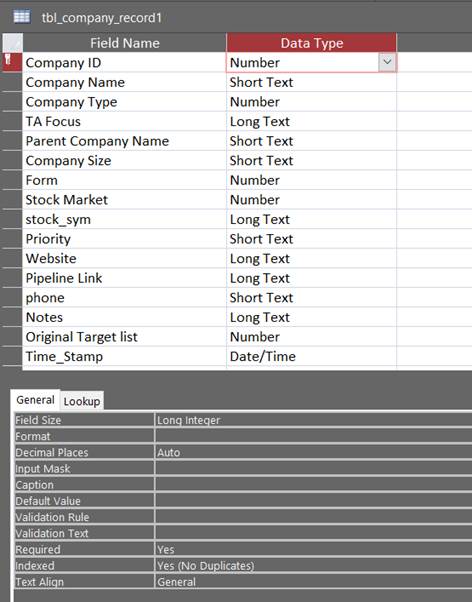This screenshot has height=602, width=472.
Task: Open the Data Type dropdown for Company ID
Action: tap(387, 62)
